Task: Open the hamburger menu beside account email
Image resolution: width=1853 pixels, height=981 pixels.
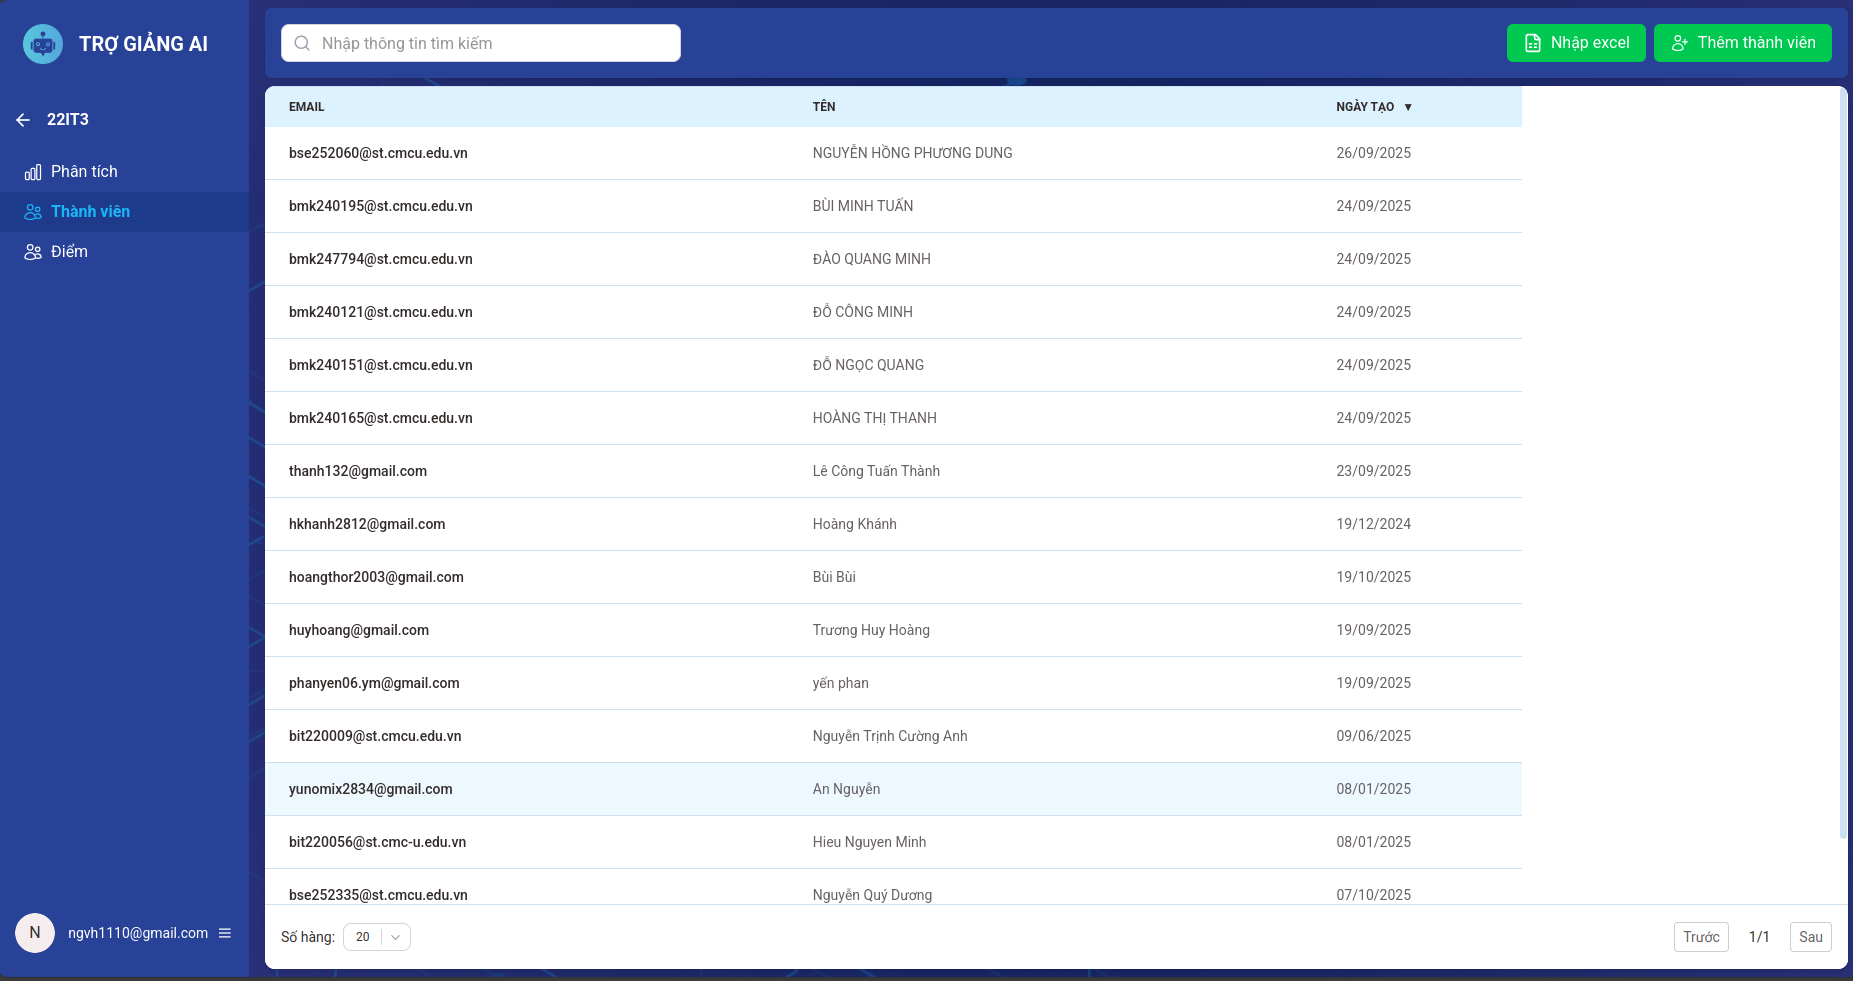Action: coord(225,933)
